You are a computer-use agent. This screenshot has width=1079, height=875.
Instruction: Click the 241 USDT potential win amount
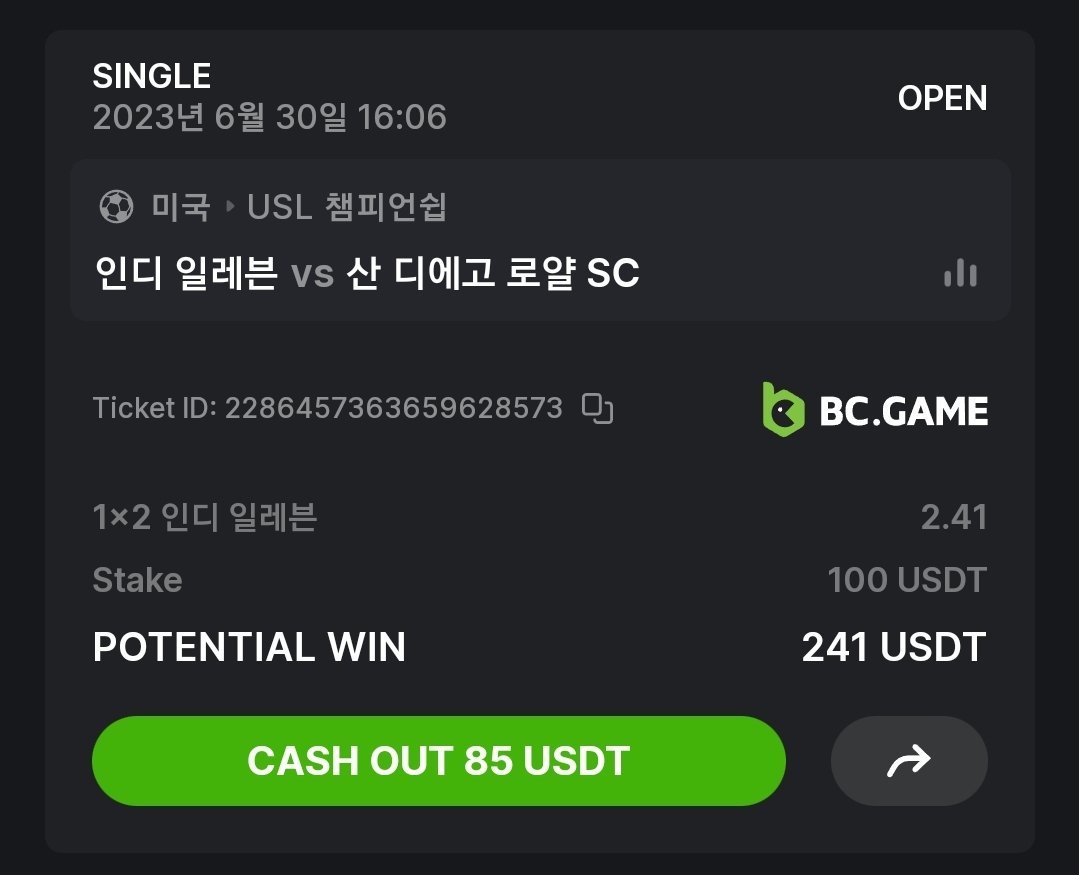point(893,647)
